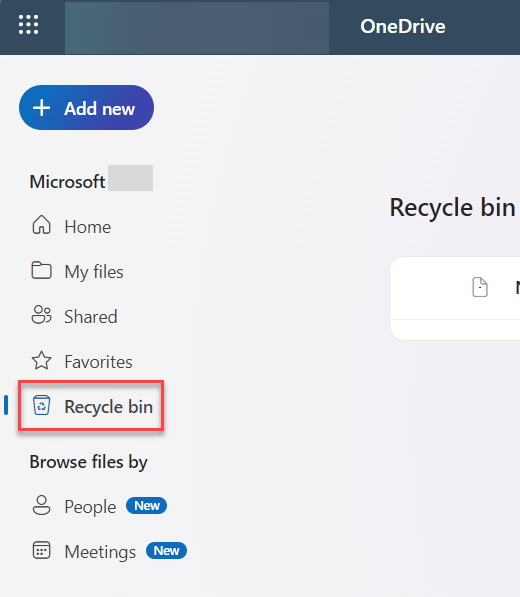
Task: Open the Shared section
Action: tap(74, 316)
